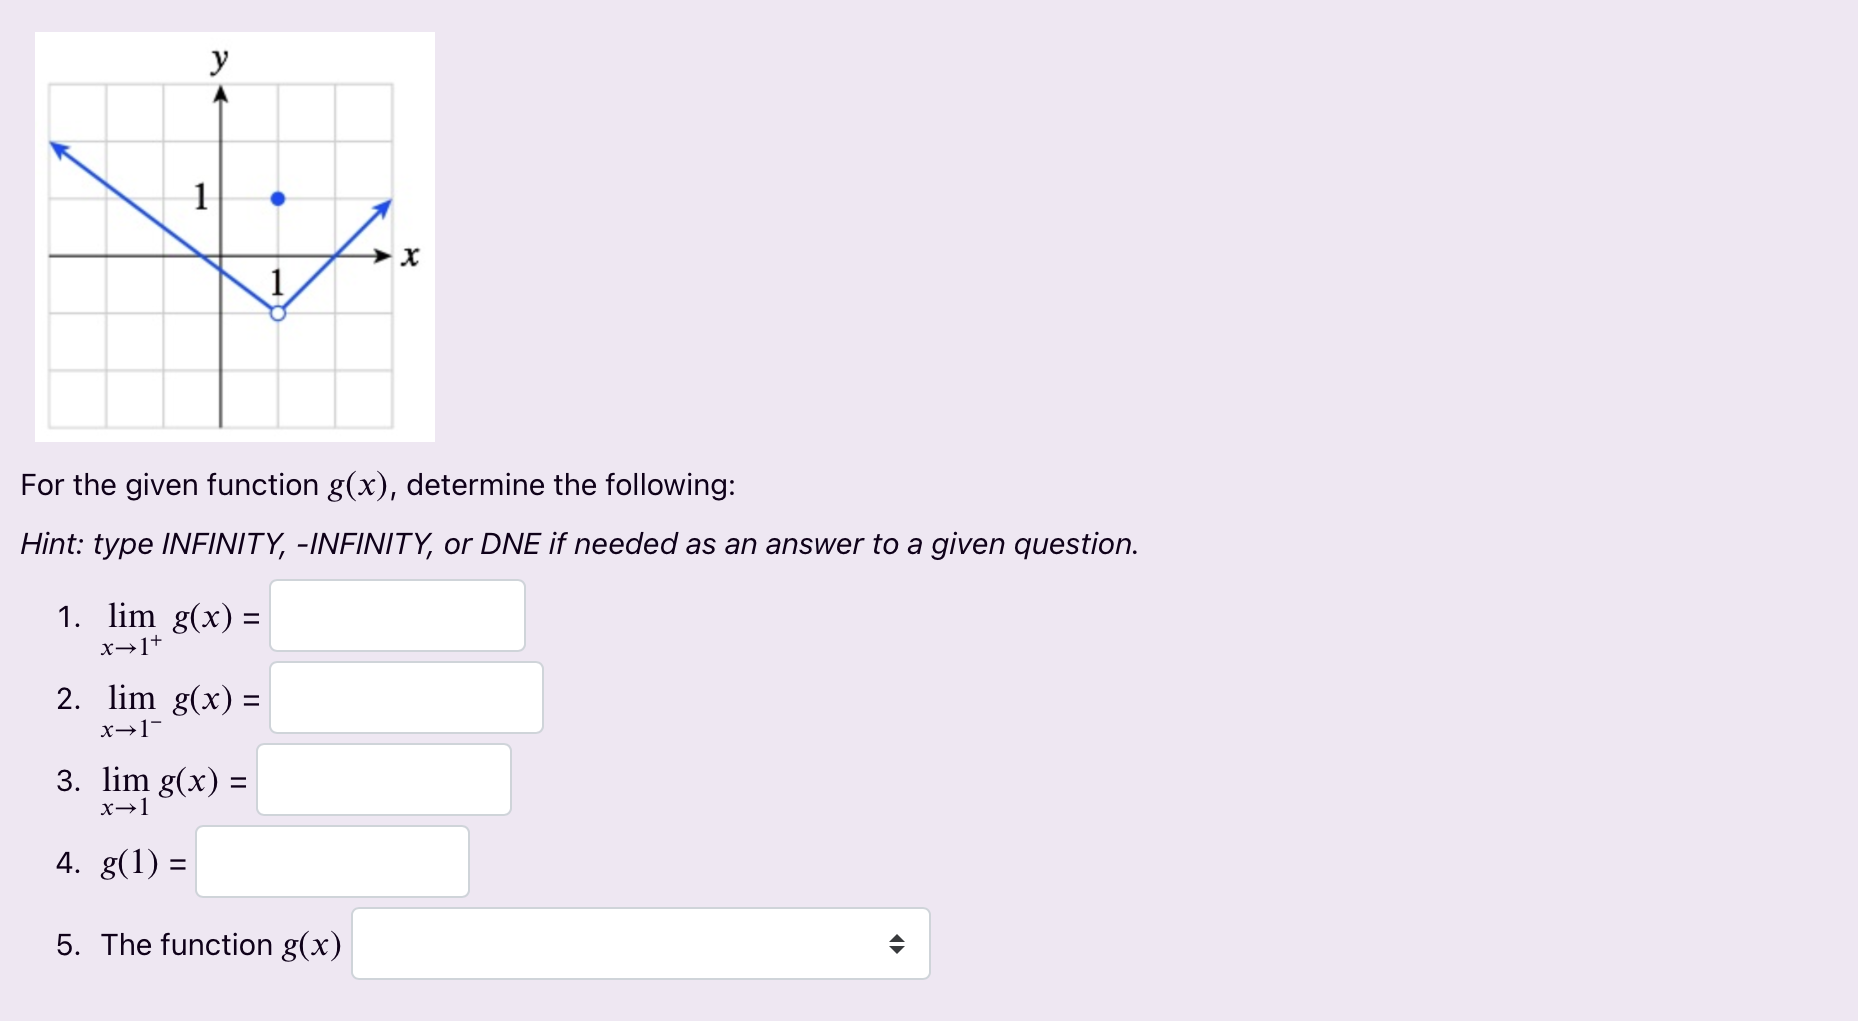Click the x label beside the horizontal axis
Image resolution: width=1858 pixels, height=1021 pixels.
click(410, 256)
